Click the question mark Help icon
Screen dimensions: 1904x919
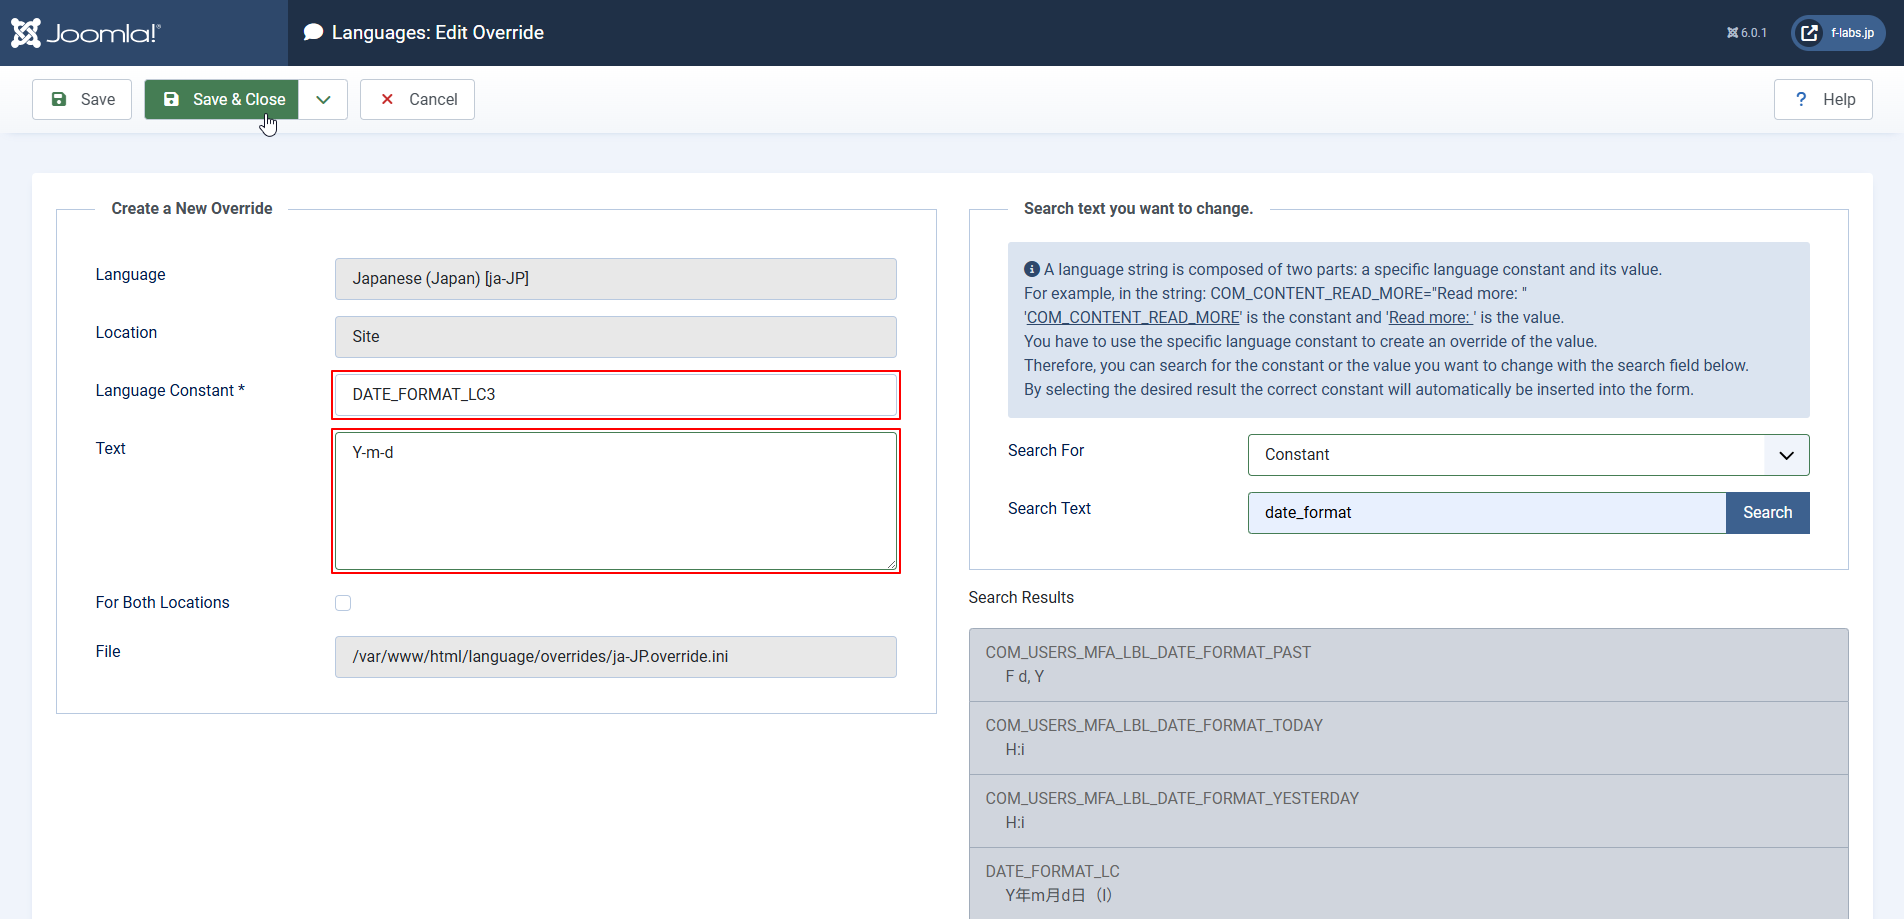point(1801,99)
